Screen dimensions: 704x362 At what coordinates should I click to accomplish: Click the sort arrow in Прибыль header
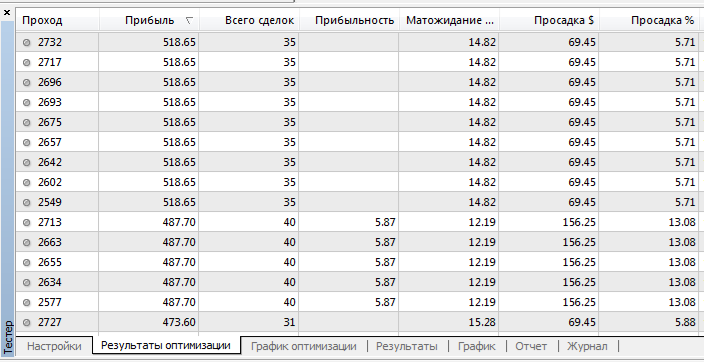click(x=189, y=20)
